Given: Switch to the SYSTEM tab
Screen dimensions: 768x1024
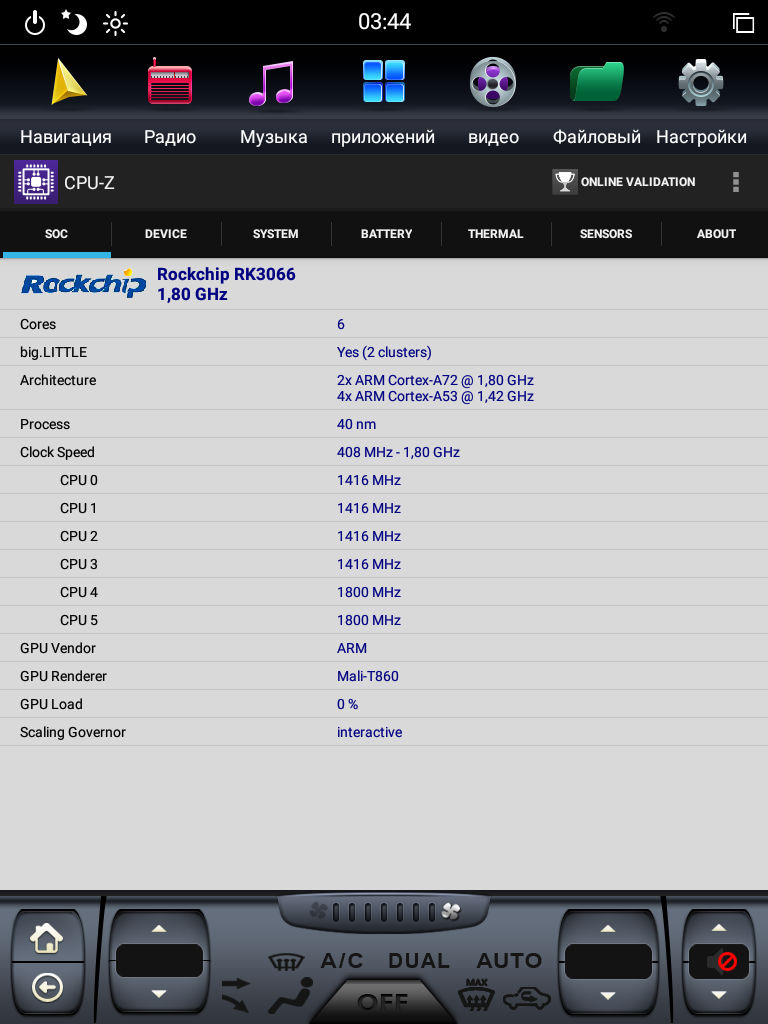Looking at the screenshot, I should (x=276, y=234).
